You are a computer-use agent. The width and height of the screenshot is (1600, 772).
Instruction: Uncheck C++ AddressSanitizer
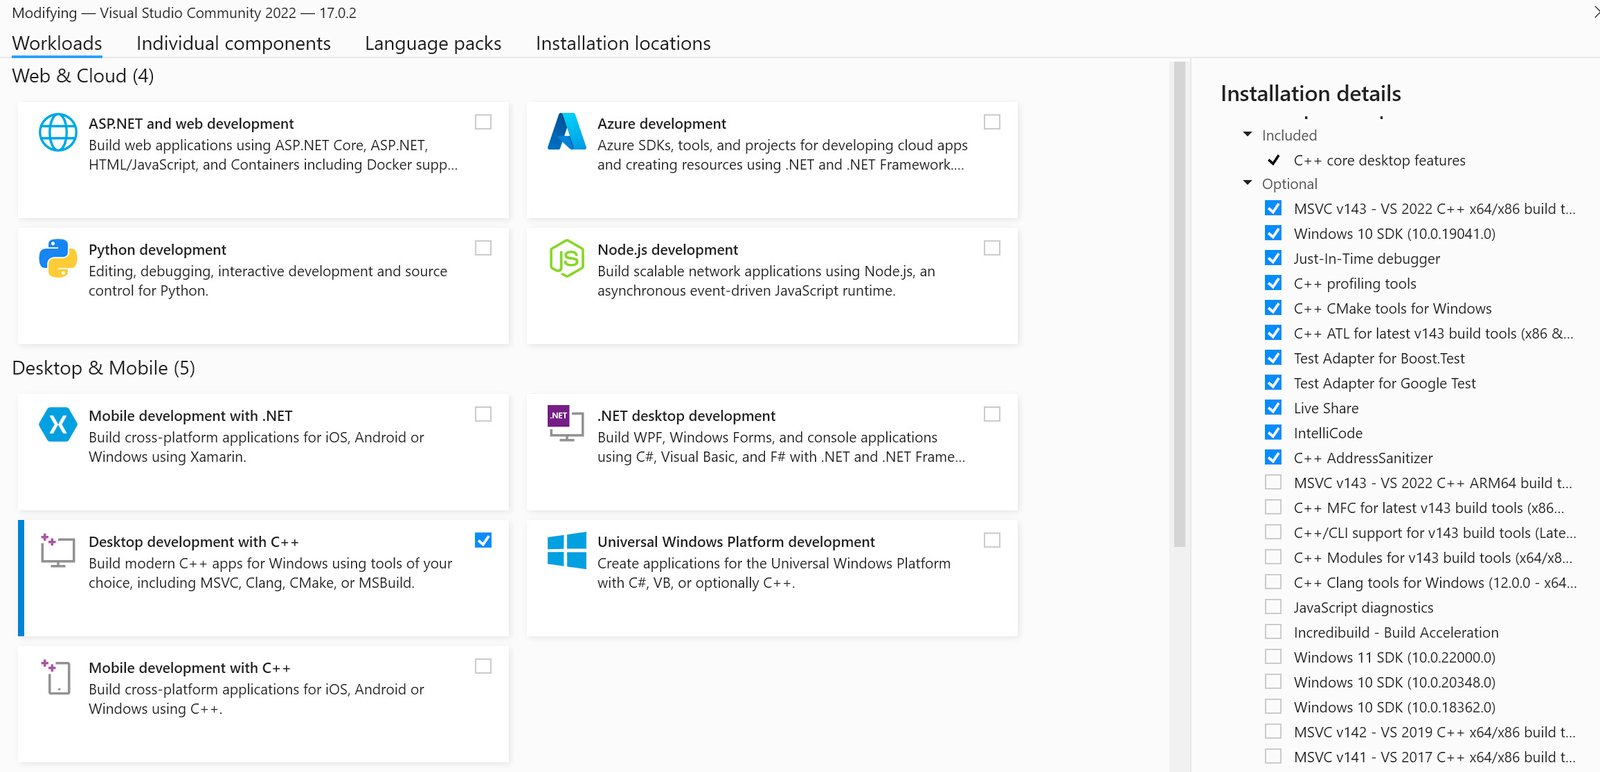(1273, 458)
